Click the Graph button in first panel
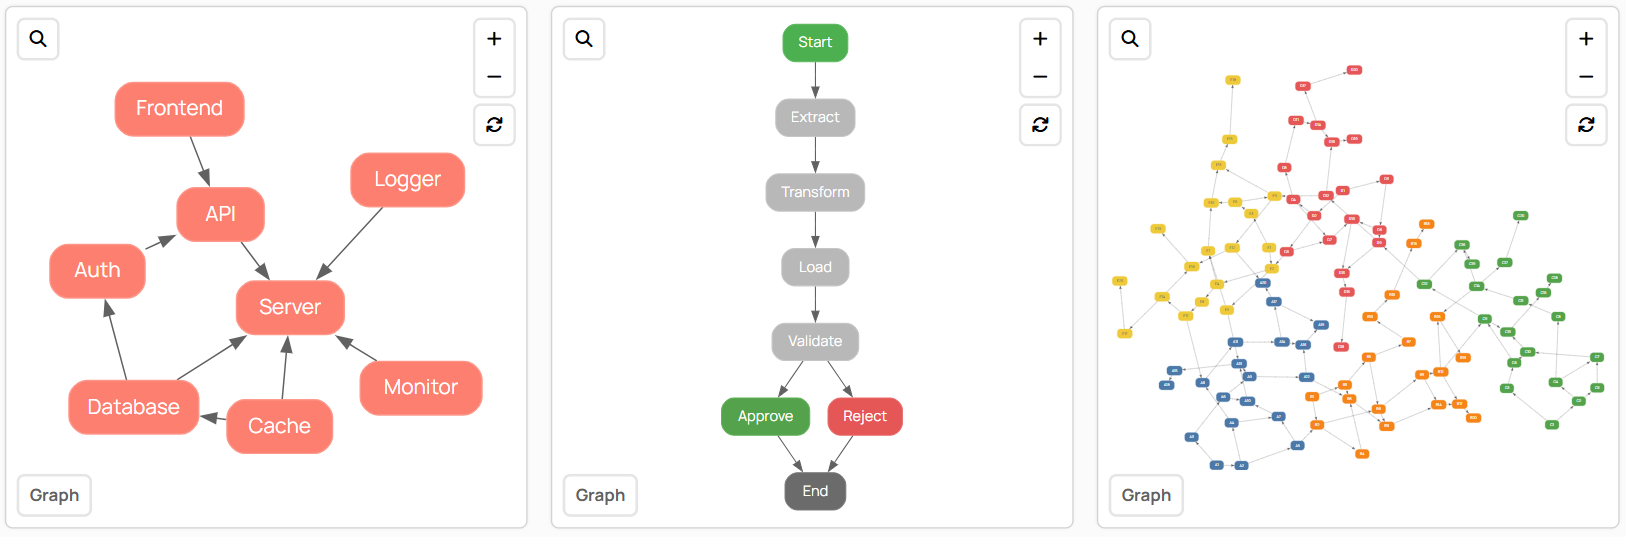The height and width of the screenshot is (537, 1626). 54,495
